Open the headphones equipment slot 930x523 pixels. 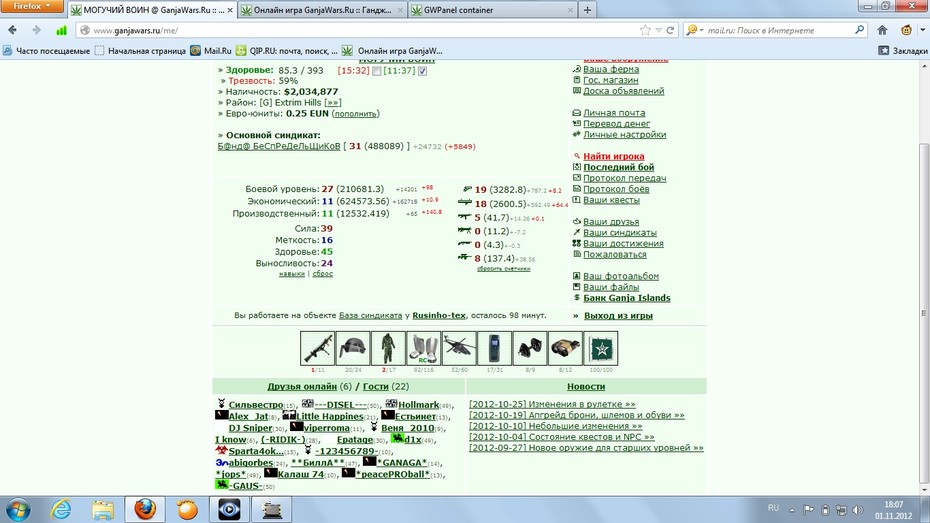[530, 348]
